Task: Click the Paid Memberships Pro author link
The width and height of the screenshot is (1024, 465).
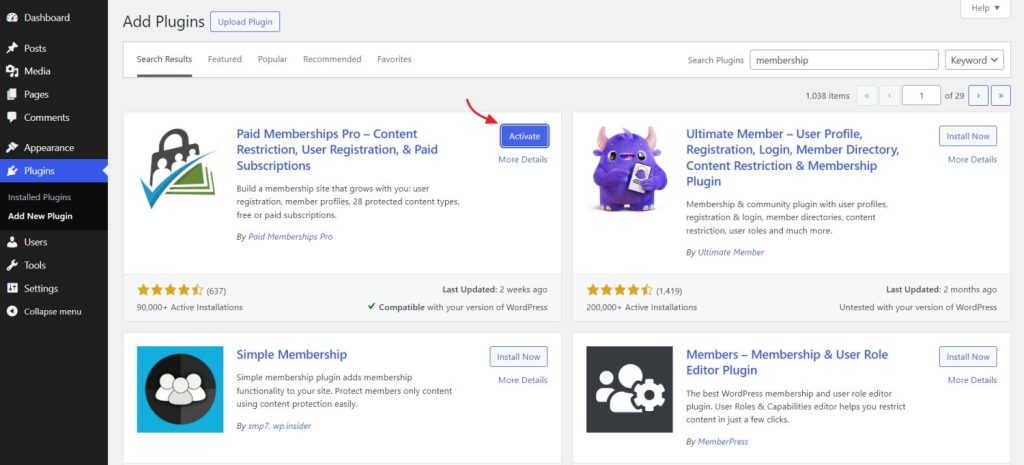Action: tap(291, 237)
